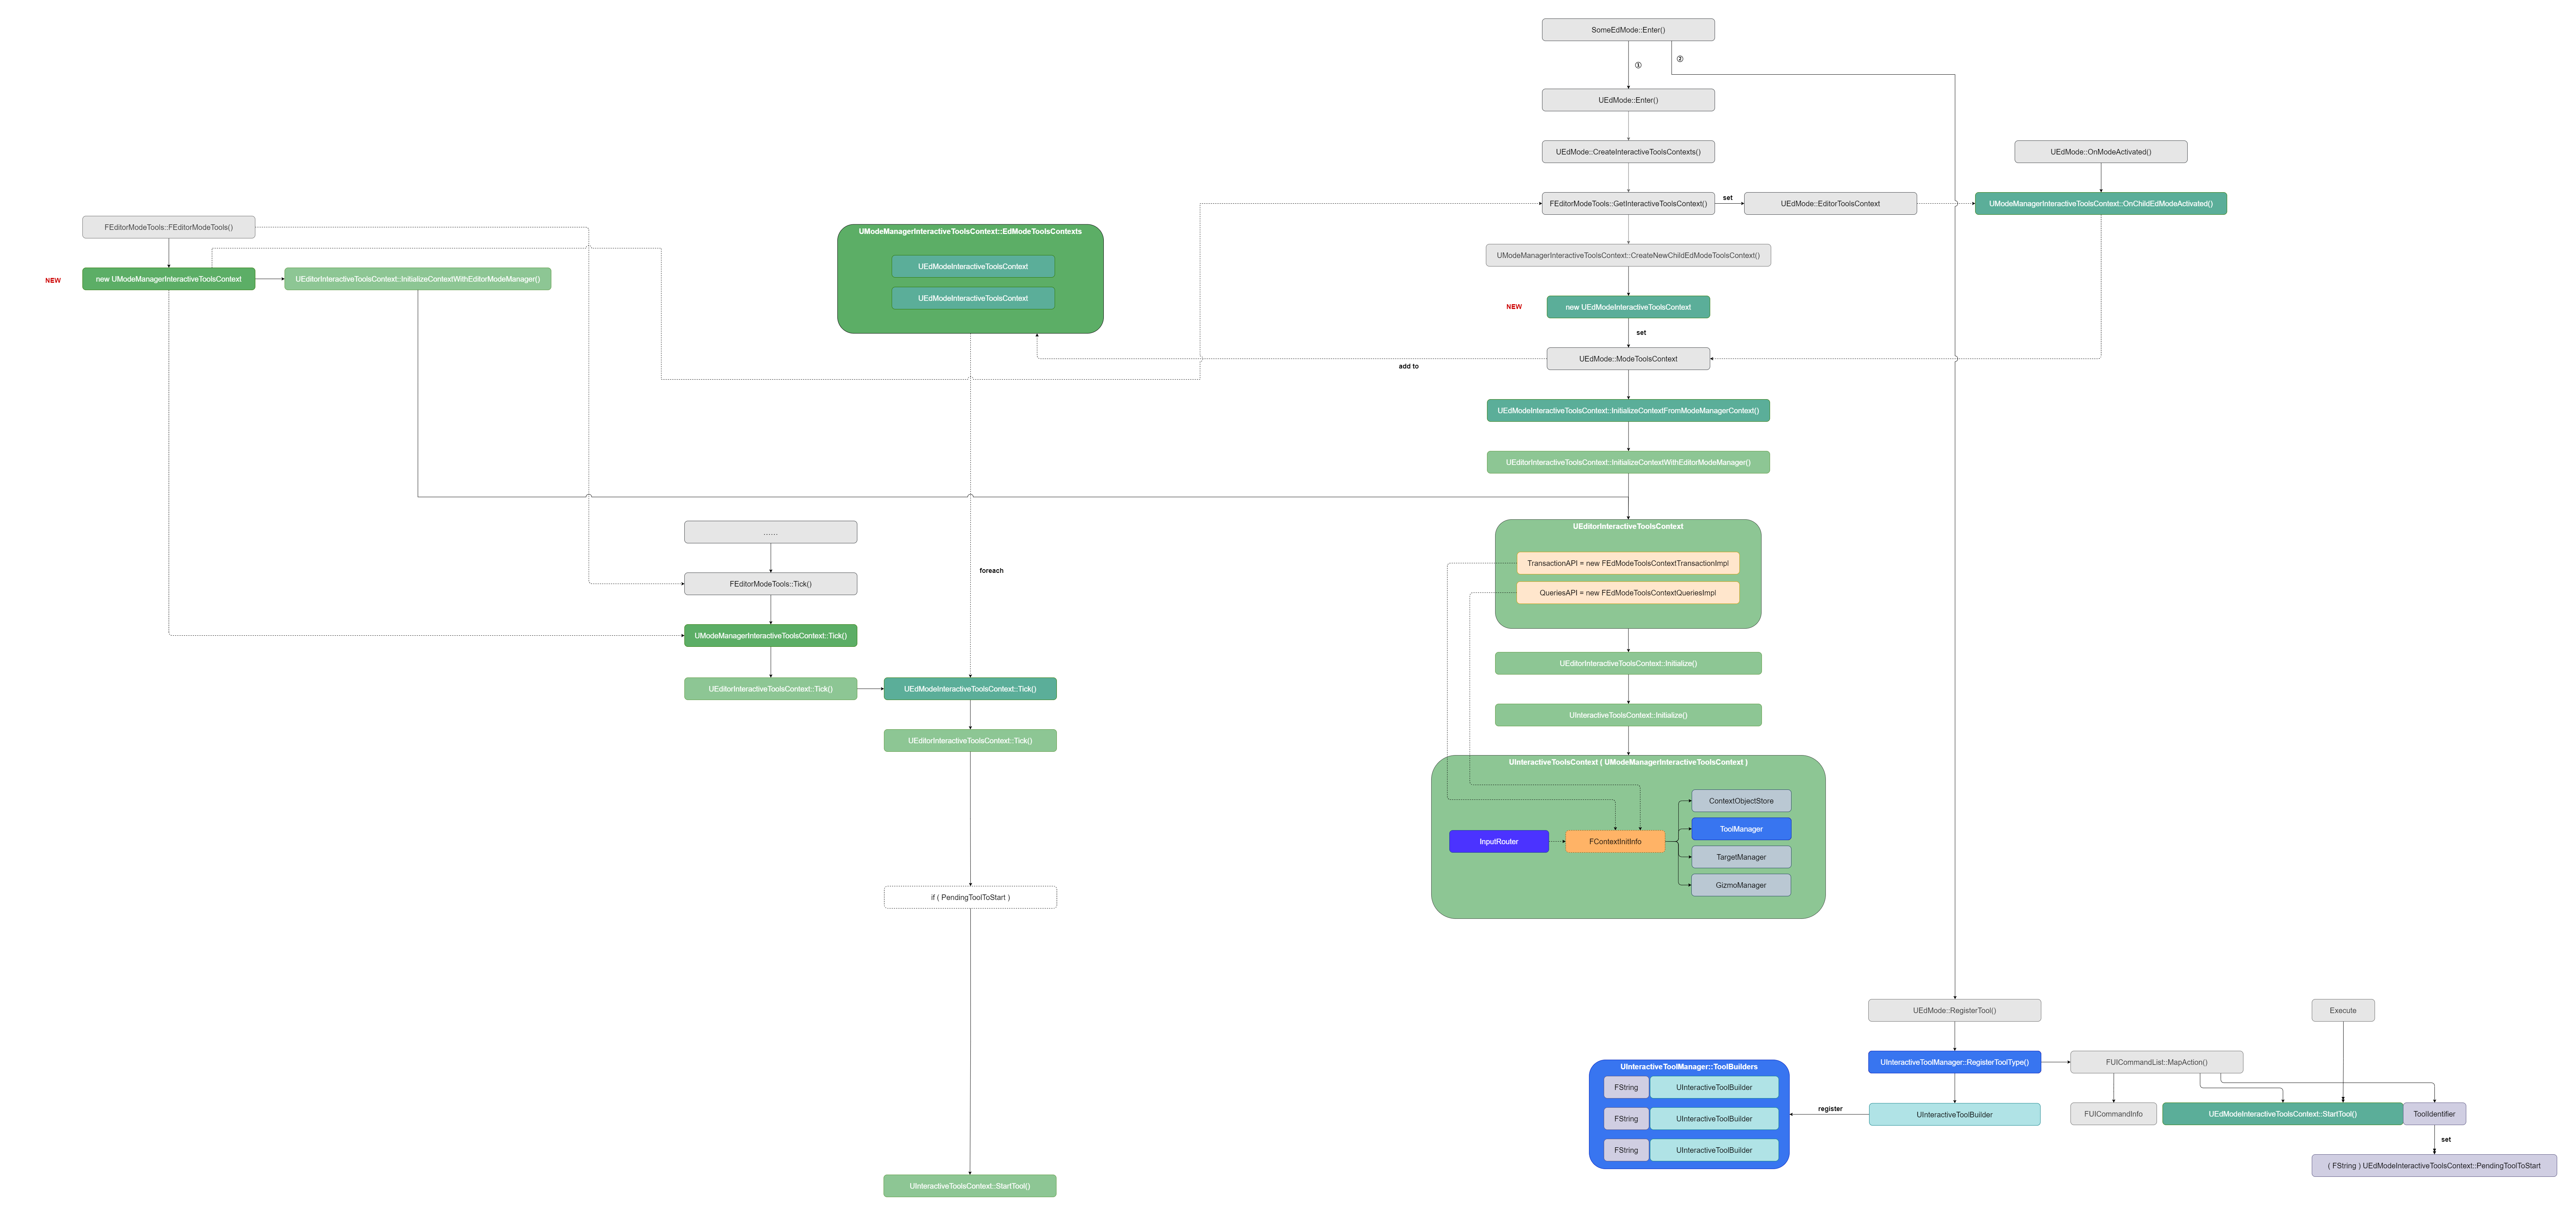Click the UInteractiveToolsContext::StartTool() node at bottom
The width and height of the screenshot is (2576, 1216).
970,1186
